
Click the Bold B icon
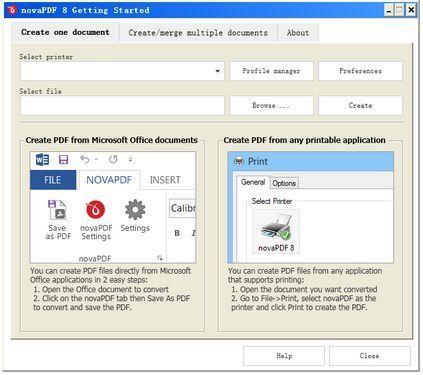tap(177, 233)
